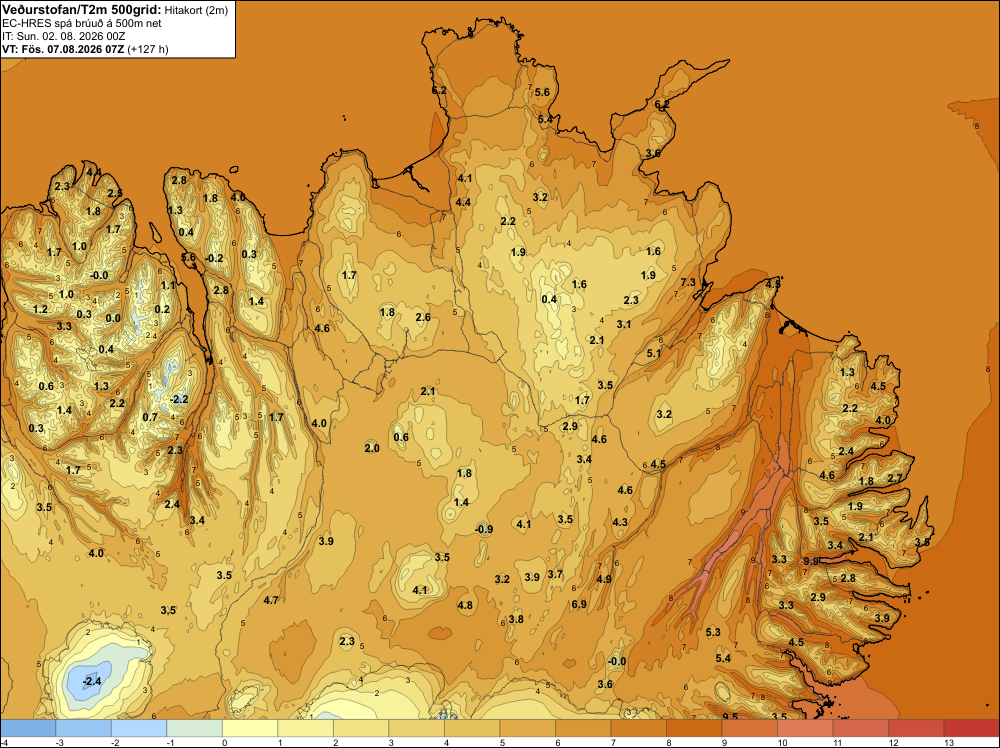
Task: Click the legend tick label "-3"
Action: (59, 742)
